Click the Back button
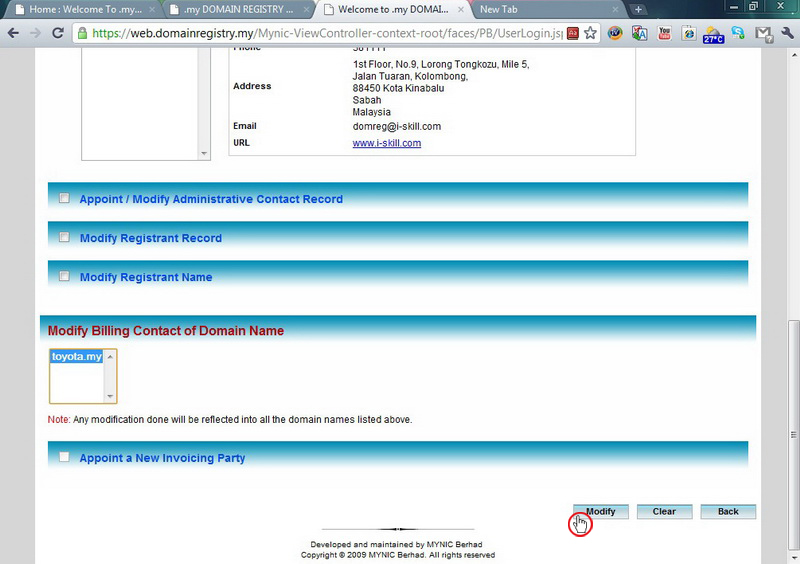The image size is (800, 564). (728, 511)
